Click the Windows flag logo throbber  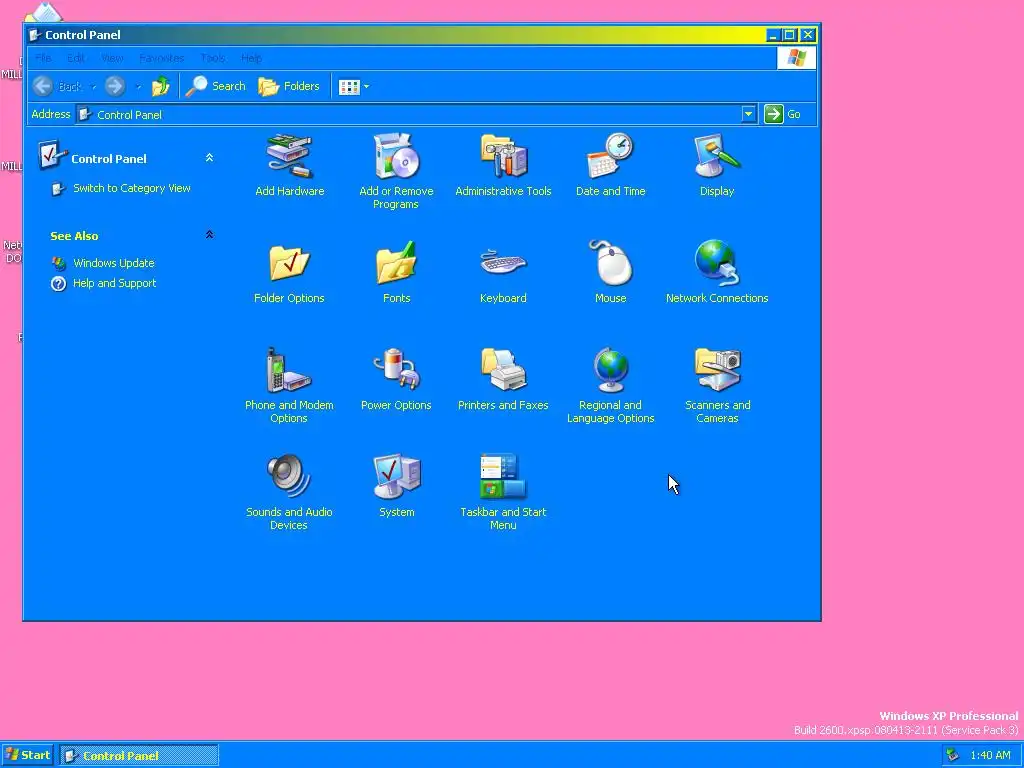(796, 58)
